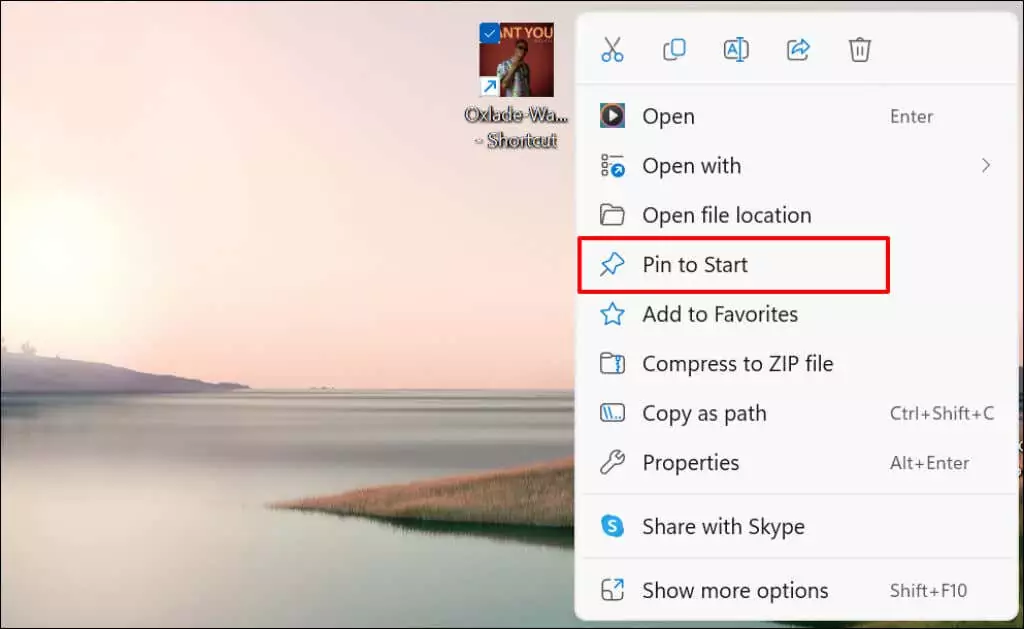The height and width of the screenshot is (629, 1024).
Task: Open Properties from context menu
Action: pos(796,462)
